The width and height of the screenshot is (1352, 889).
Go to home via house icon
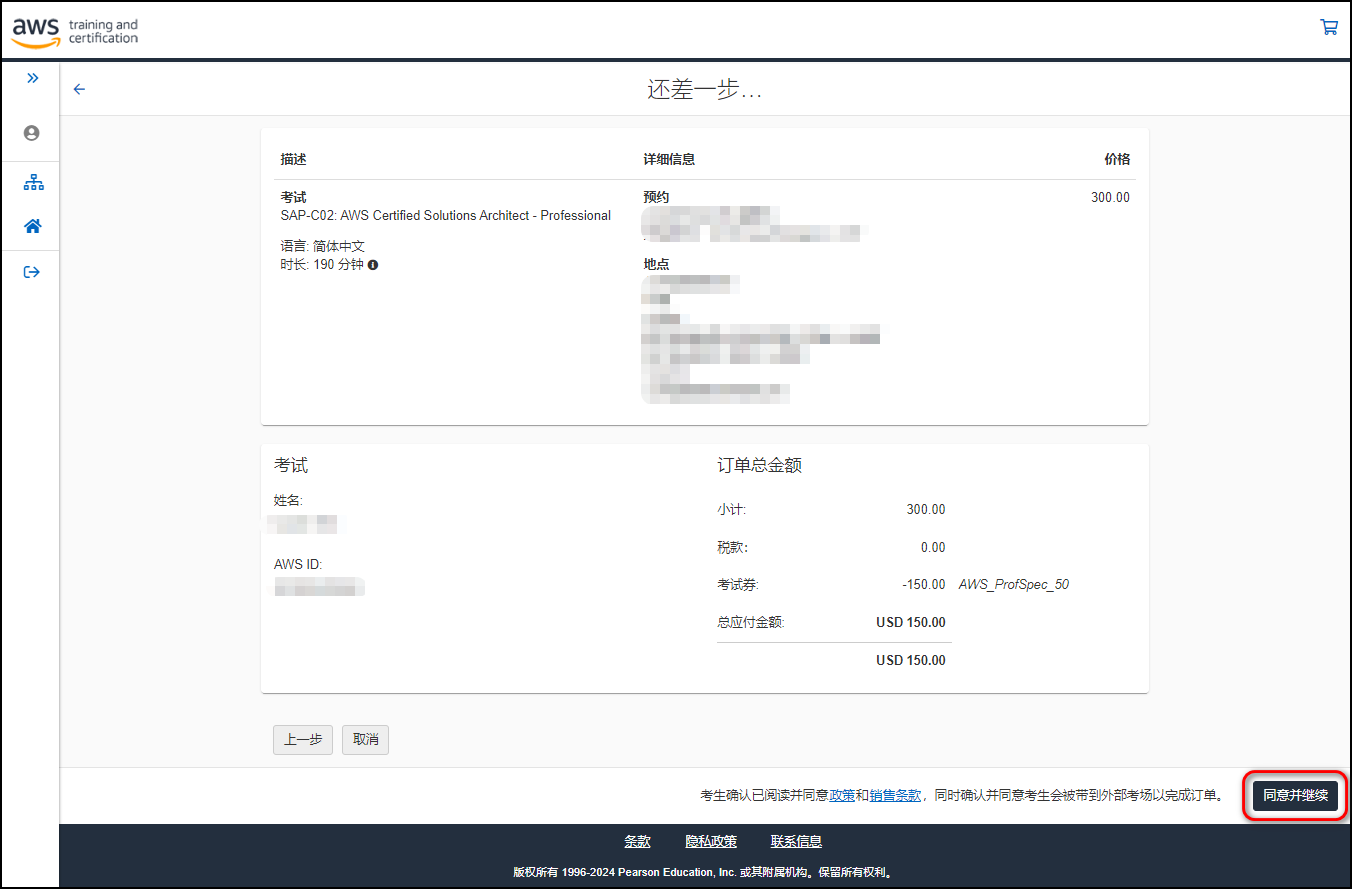pyautogui.click(x=33, y=226)
